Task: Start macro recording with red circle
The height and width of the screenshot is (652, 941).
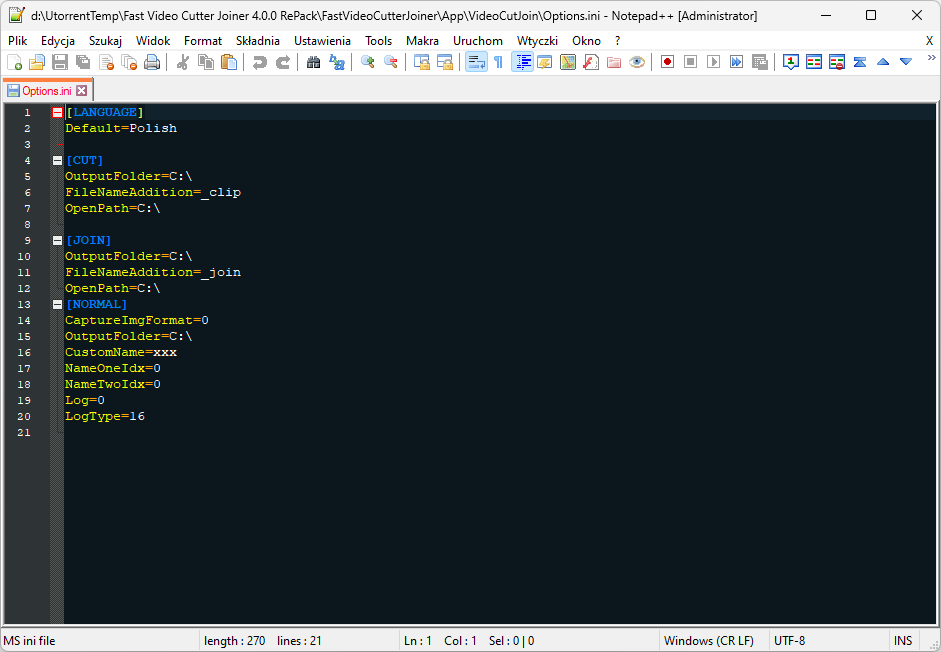Action: coord(667,62)
